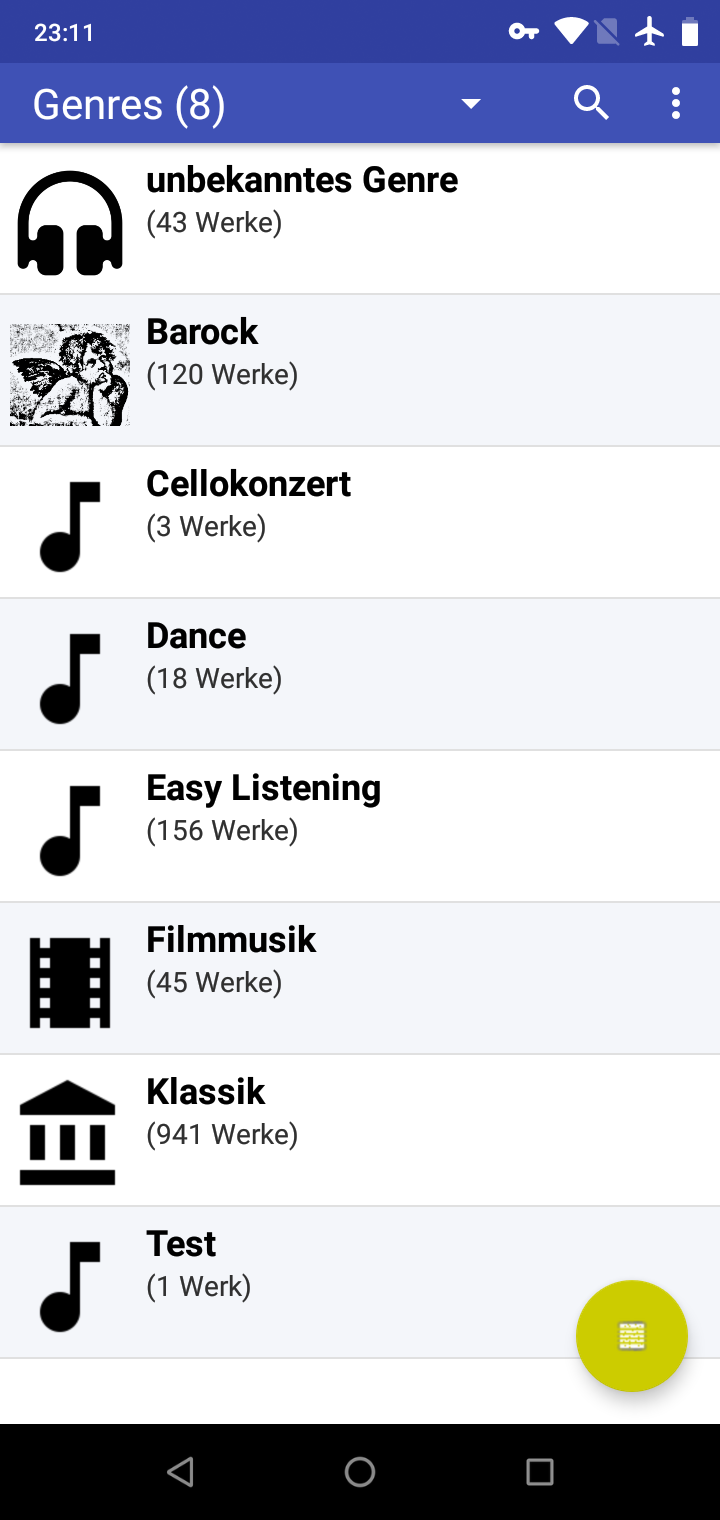Tap the Genres (8) title
The height and width of the screenshot is (1520, 720).
(x=129, y=104)
